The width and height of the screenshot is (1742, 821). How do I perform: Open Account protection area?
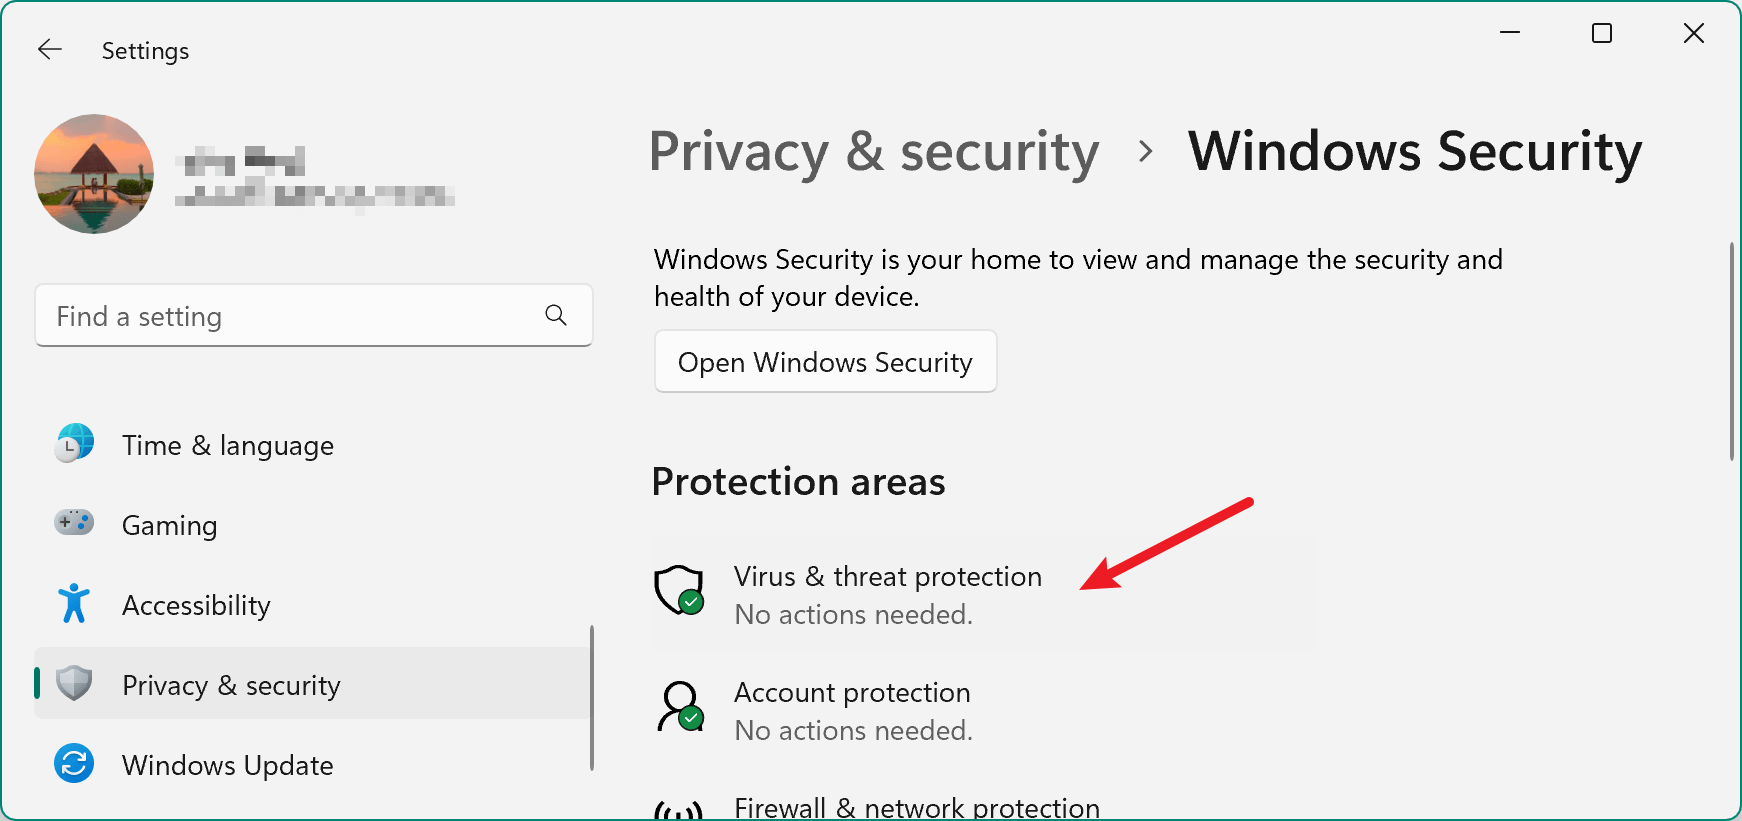pos(852,693)
